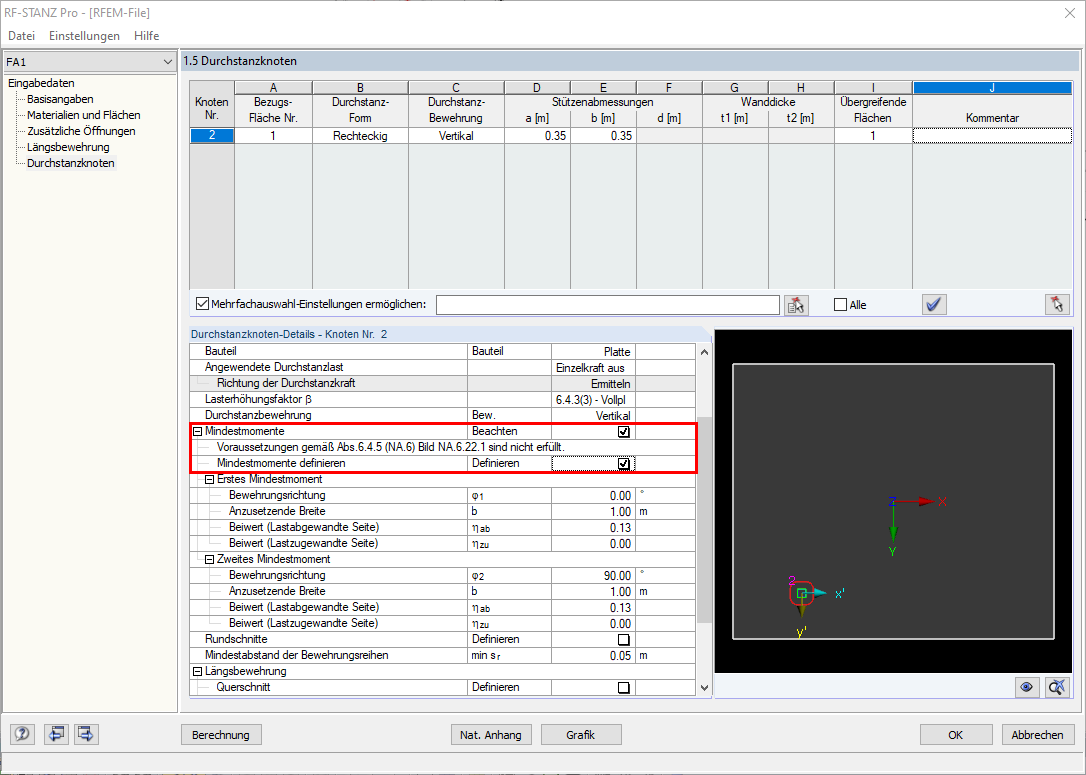
Task: Select table column header J Kommentar
Action: coord(991,86)
